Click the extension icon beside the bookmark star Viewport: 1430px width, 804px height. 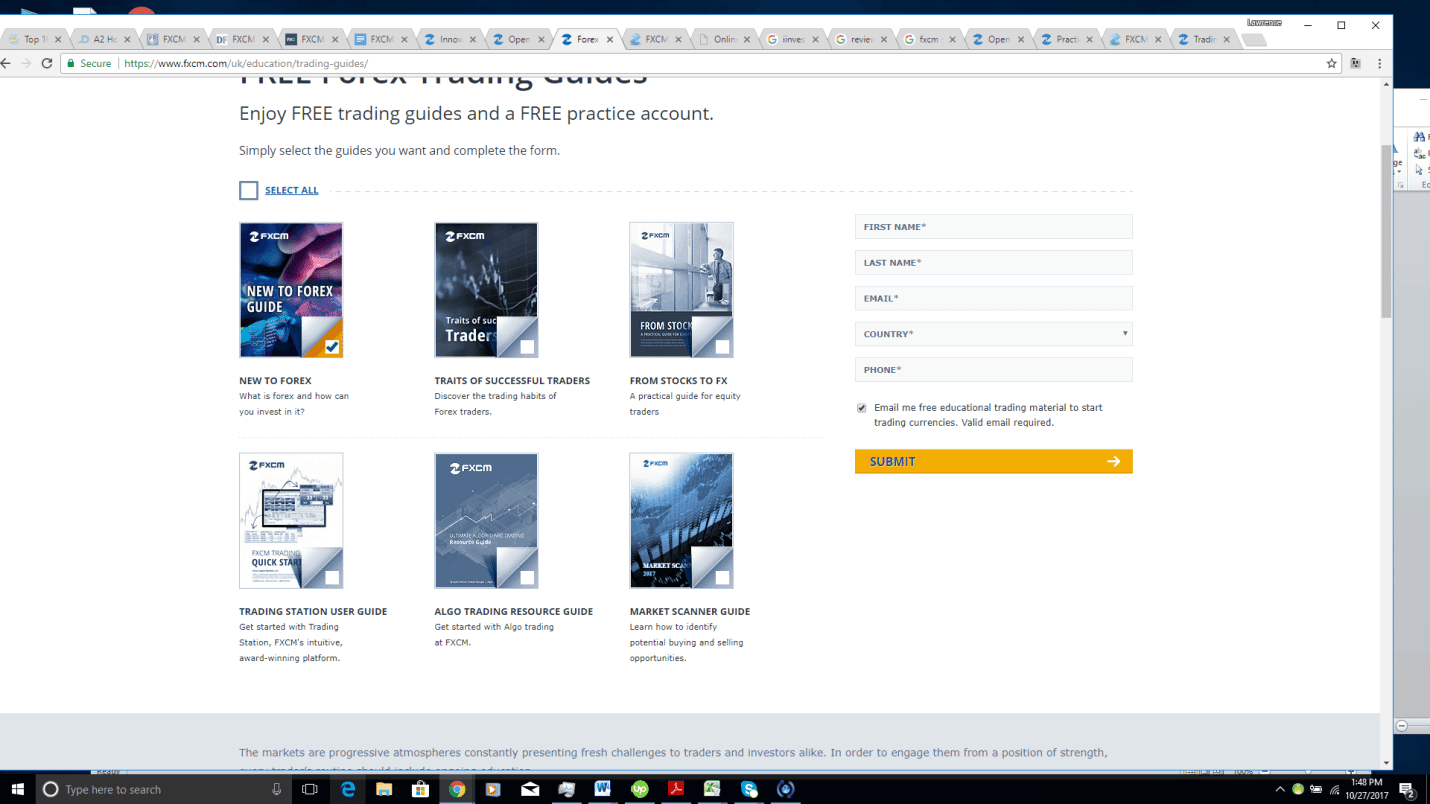click(x=1356, y=63)
